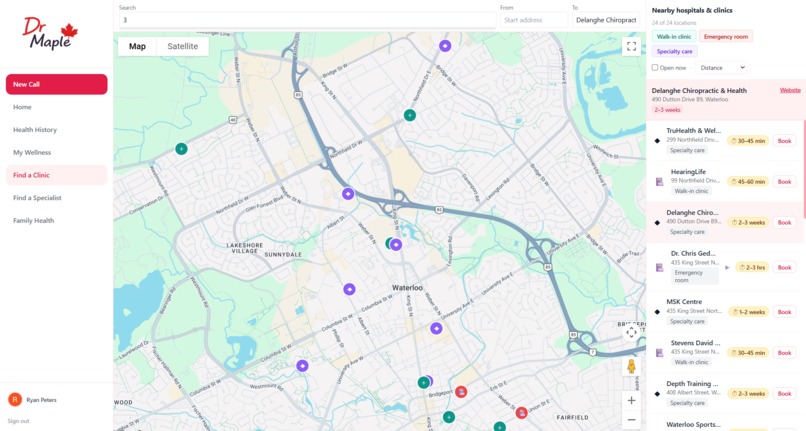Image resolution: width=806 pixels, height=431 pixels.
Task: Open the Distance sort dropdown
Action: (x=722, y=67)
